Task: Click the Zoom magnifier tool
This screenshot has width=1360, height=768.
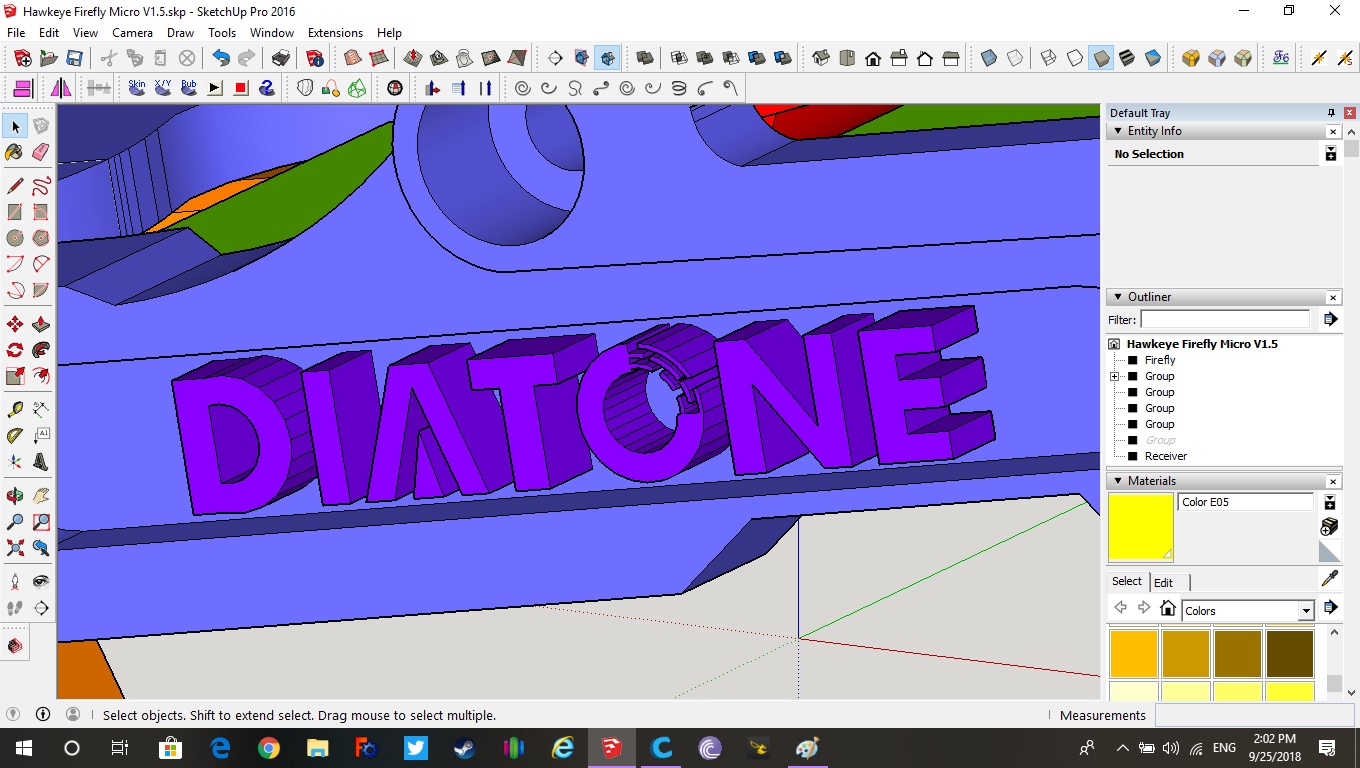Action: pos(14,521)
